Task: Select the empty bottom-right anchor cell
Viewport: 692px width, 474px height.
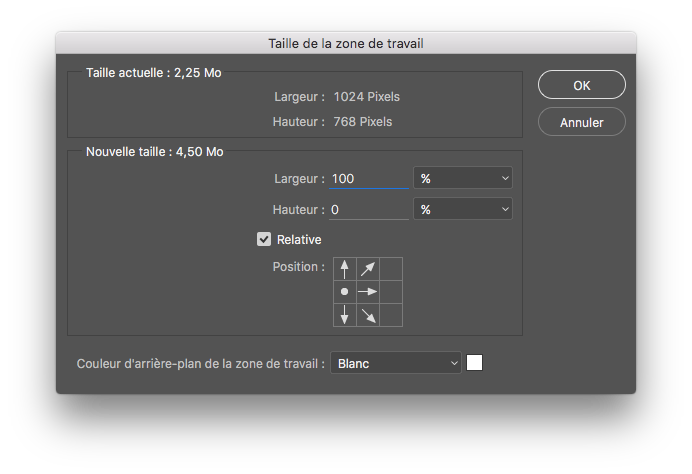Action: pyautogui.click(x=391, y=315)
